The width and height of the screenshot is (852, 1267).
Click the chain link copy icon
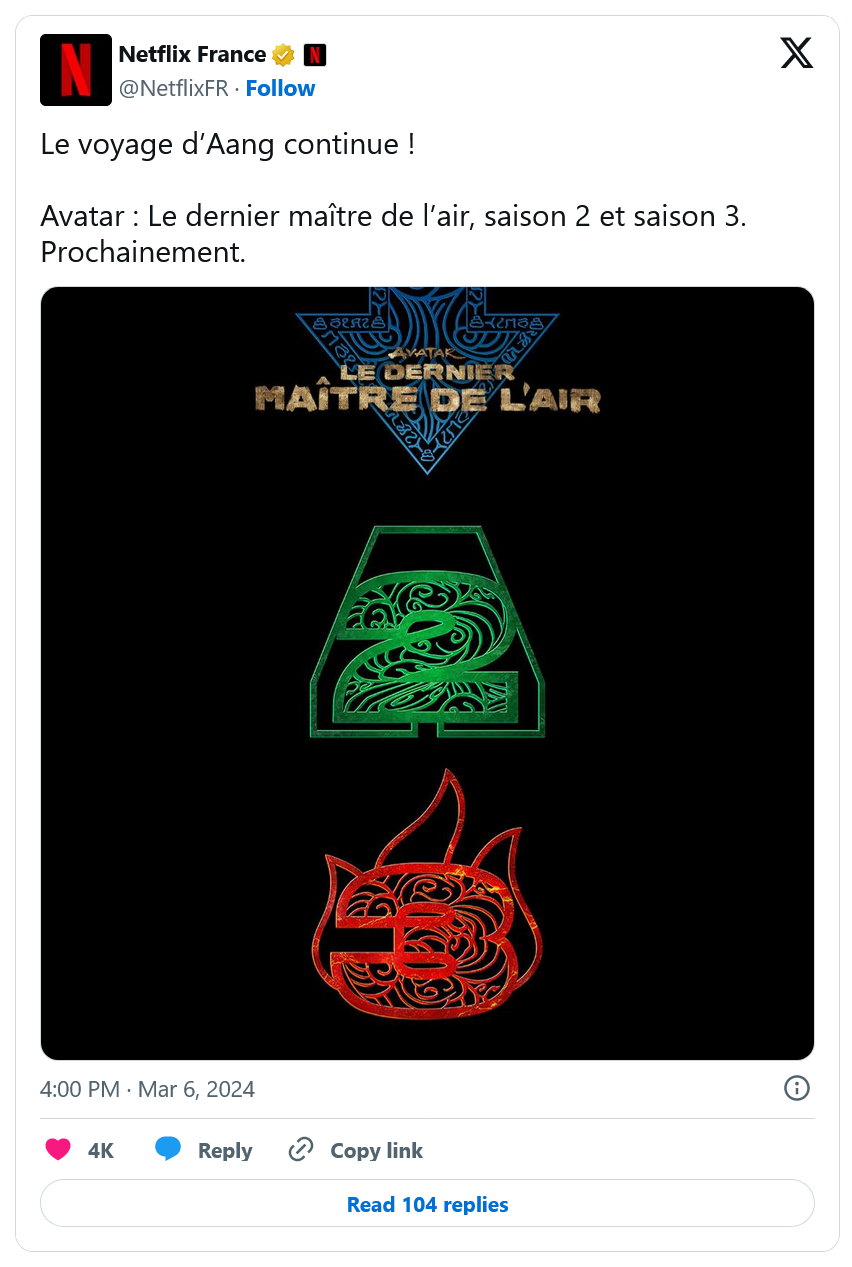(x=301, y=1150)
